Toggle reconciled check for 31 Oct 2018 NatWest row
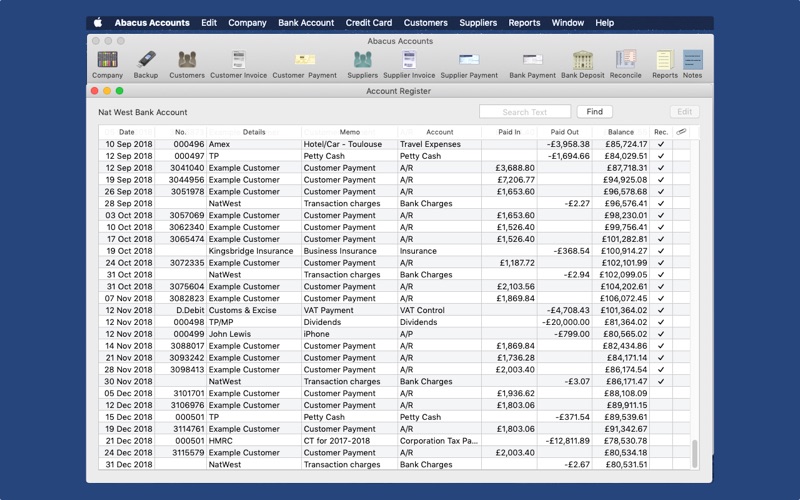This screenshot has width=800, height=500. (661, 274)
